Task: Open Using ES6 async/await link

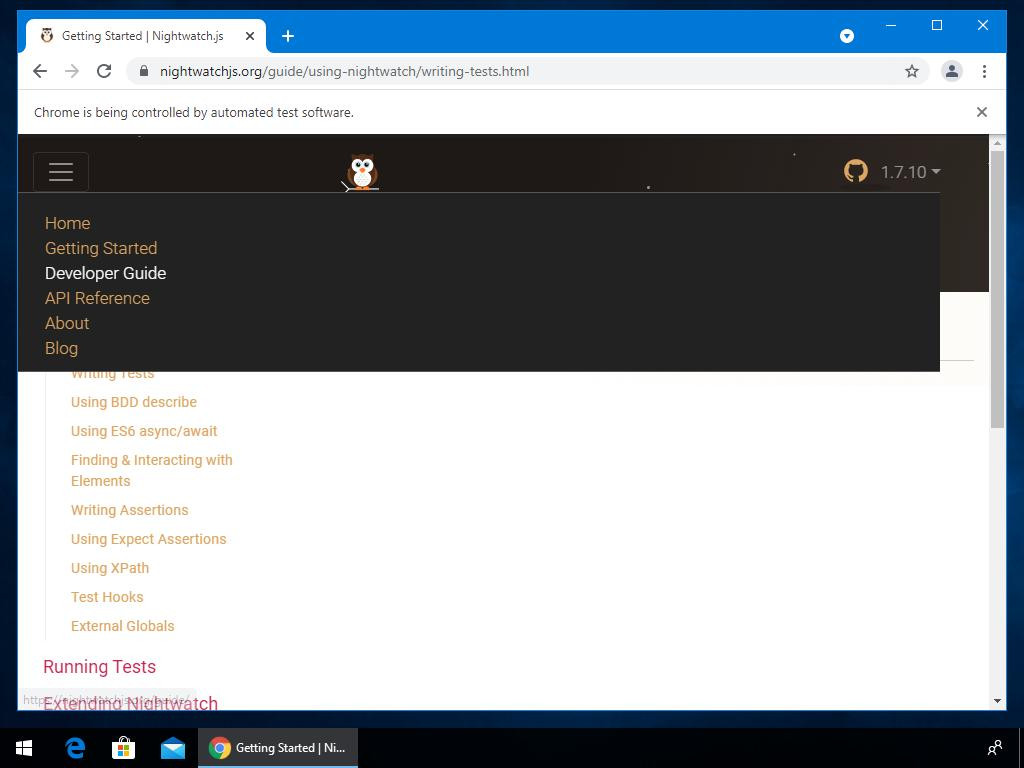Action: pyautogui.click(x=144, y=431)
